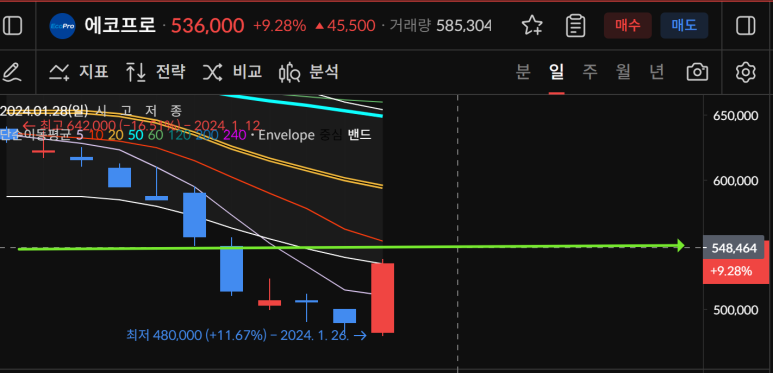Viewport: 773px width, 373px height.
Task: Switch chart to 년 yearly interval
Action: [656, 72]
